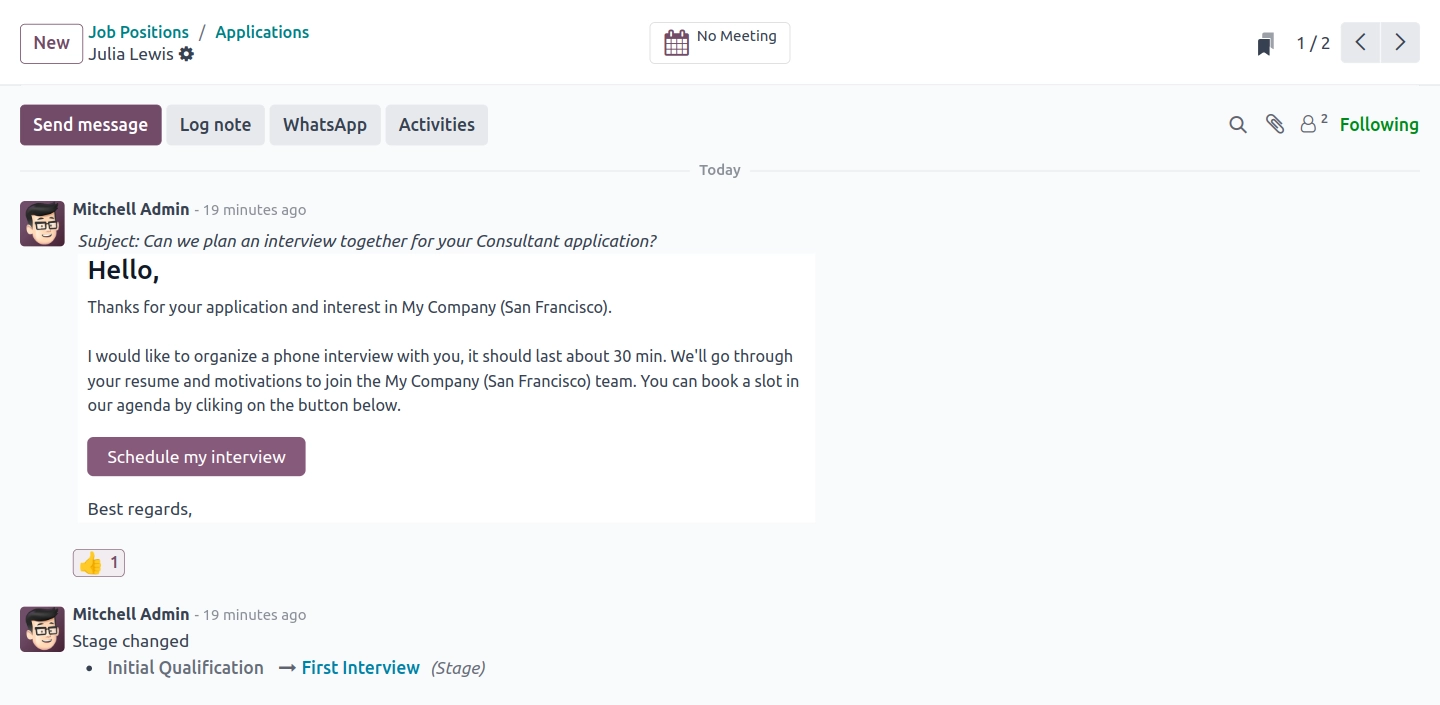1440x705 pixels.
Task: Search messages with the magnifier icon
Action: (1238, 125)
